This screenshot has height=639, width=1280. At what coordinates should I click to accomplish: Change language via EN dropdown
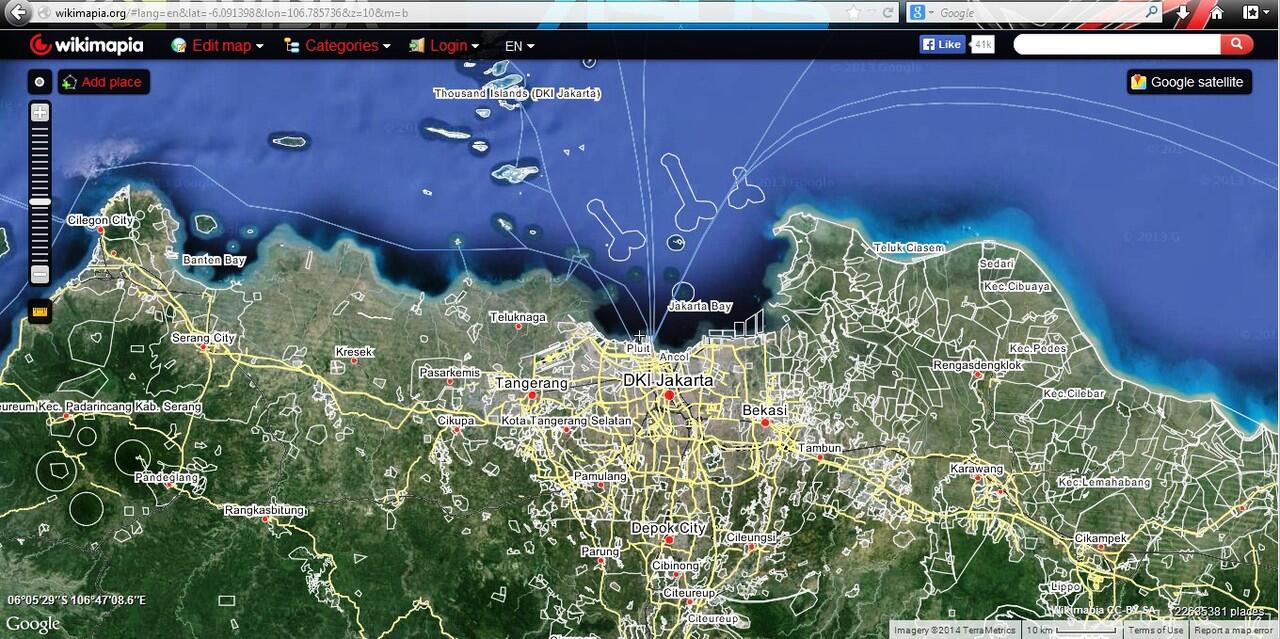(x=519, y=46)
